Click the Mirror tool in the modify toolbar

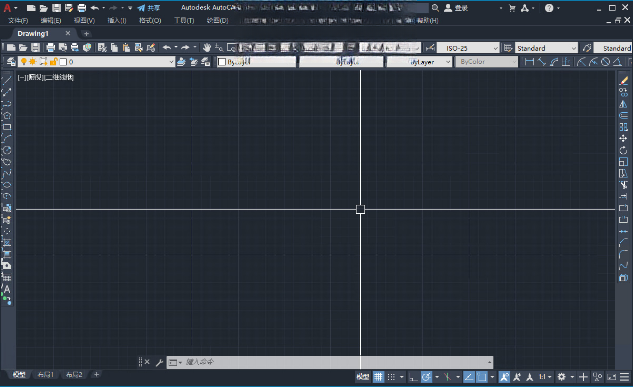pyautogui.click(x=624, y=104)
